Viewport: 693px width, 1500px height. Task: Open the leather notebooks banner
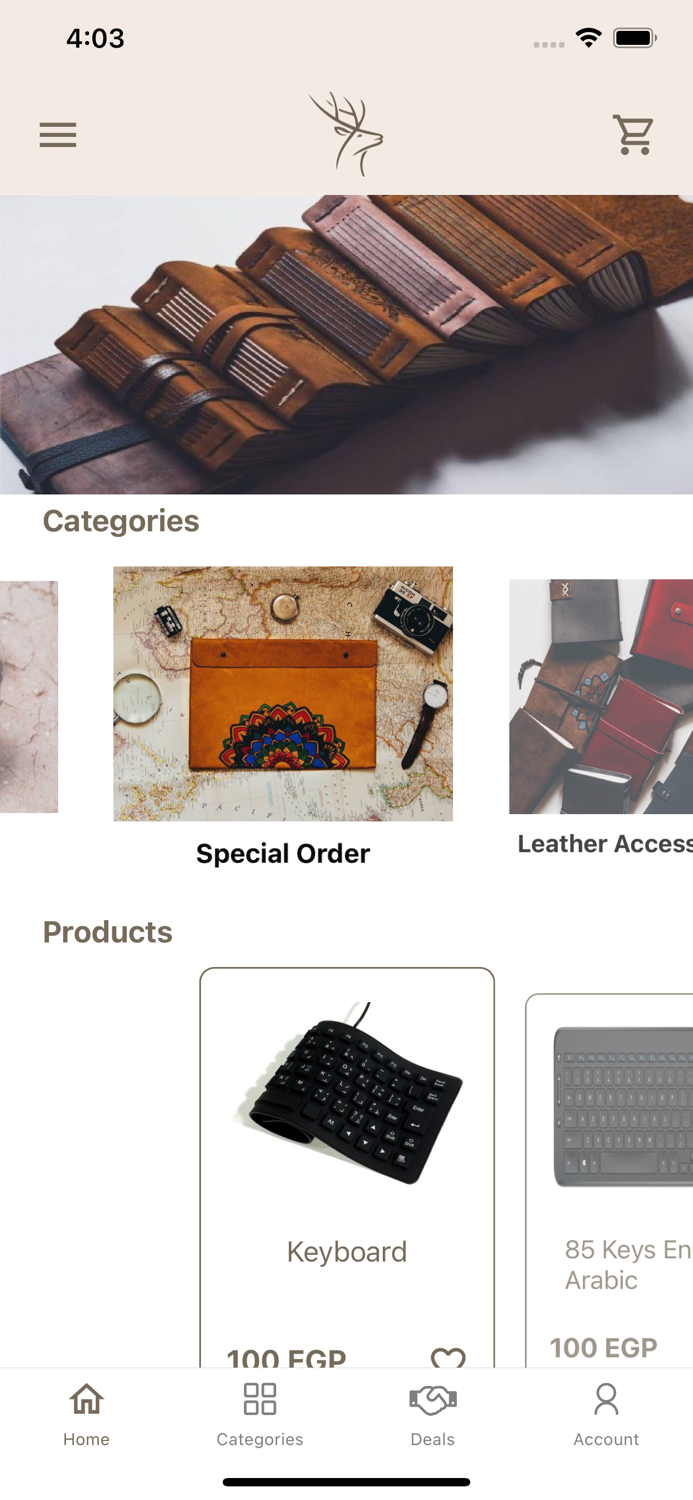346,344
